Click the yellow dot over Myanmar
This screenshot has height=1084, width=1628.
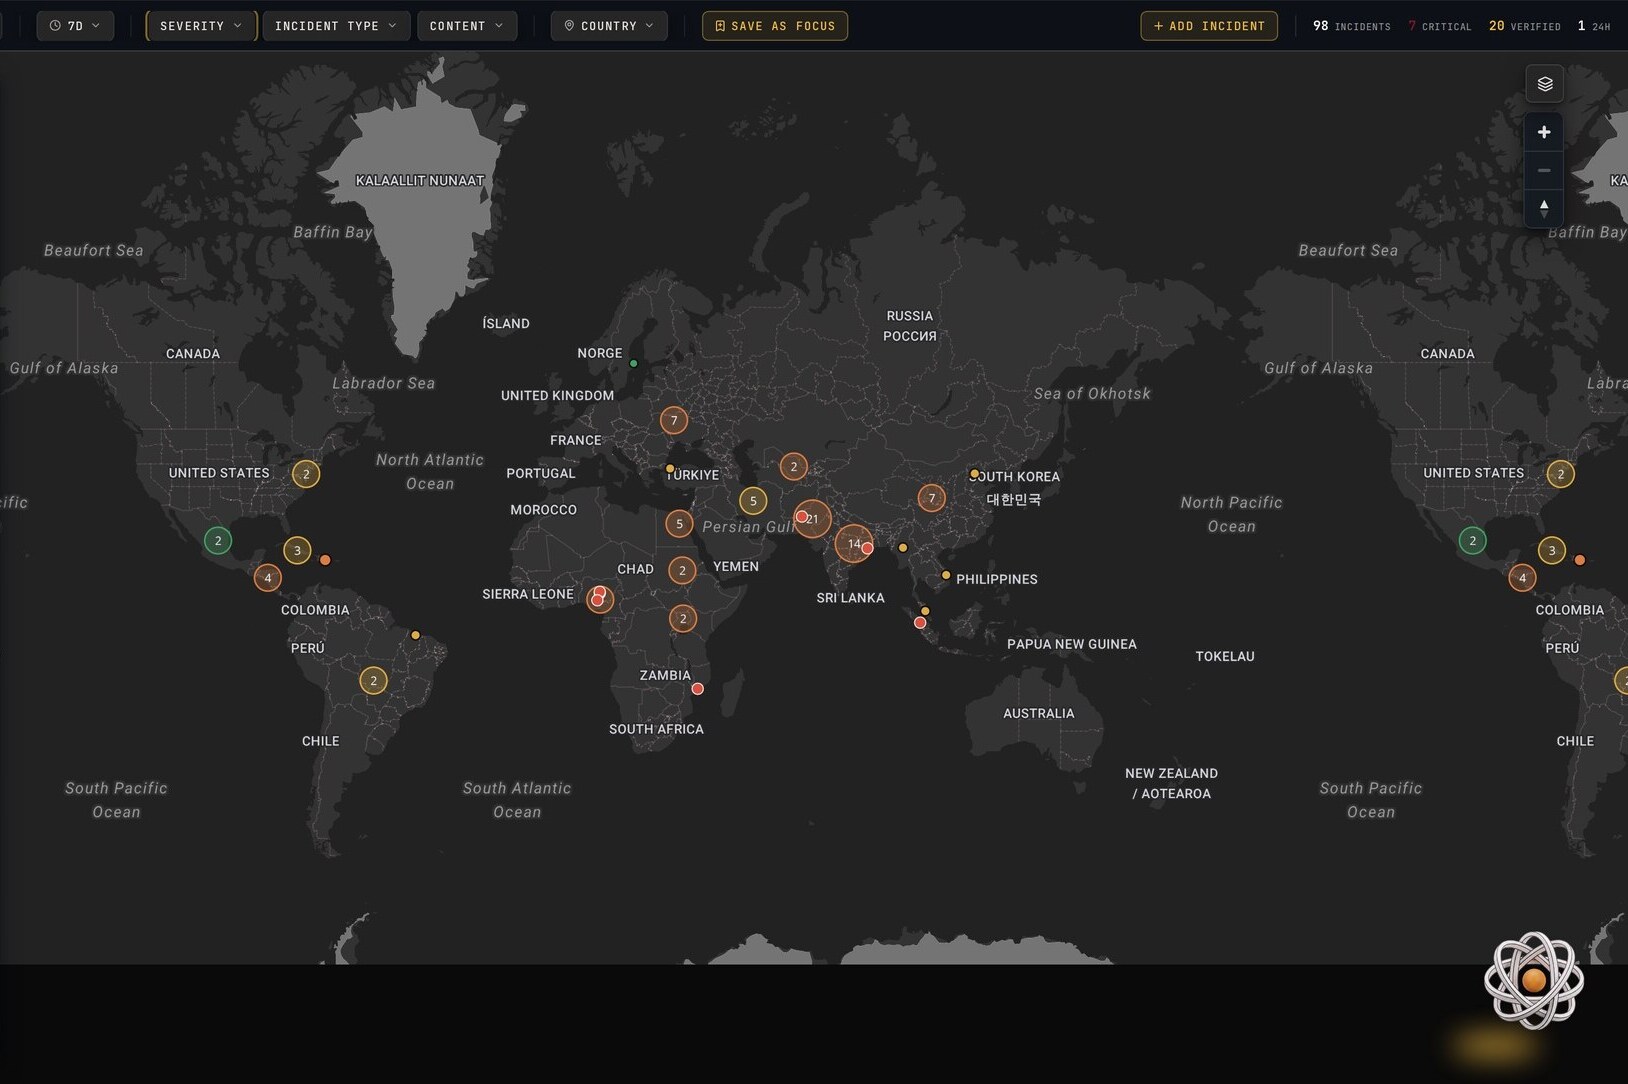click(903, 548)
